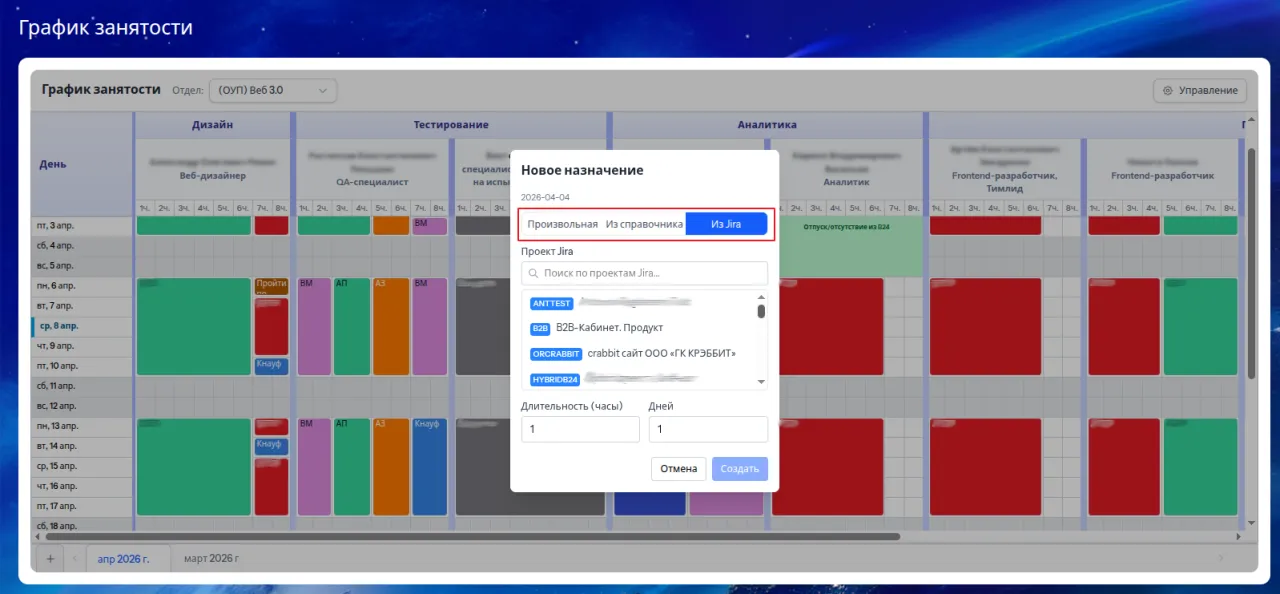Switch assignment type to Произвольная
1280x594 pixels.
tap(562, 224)
